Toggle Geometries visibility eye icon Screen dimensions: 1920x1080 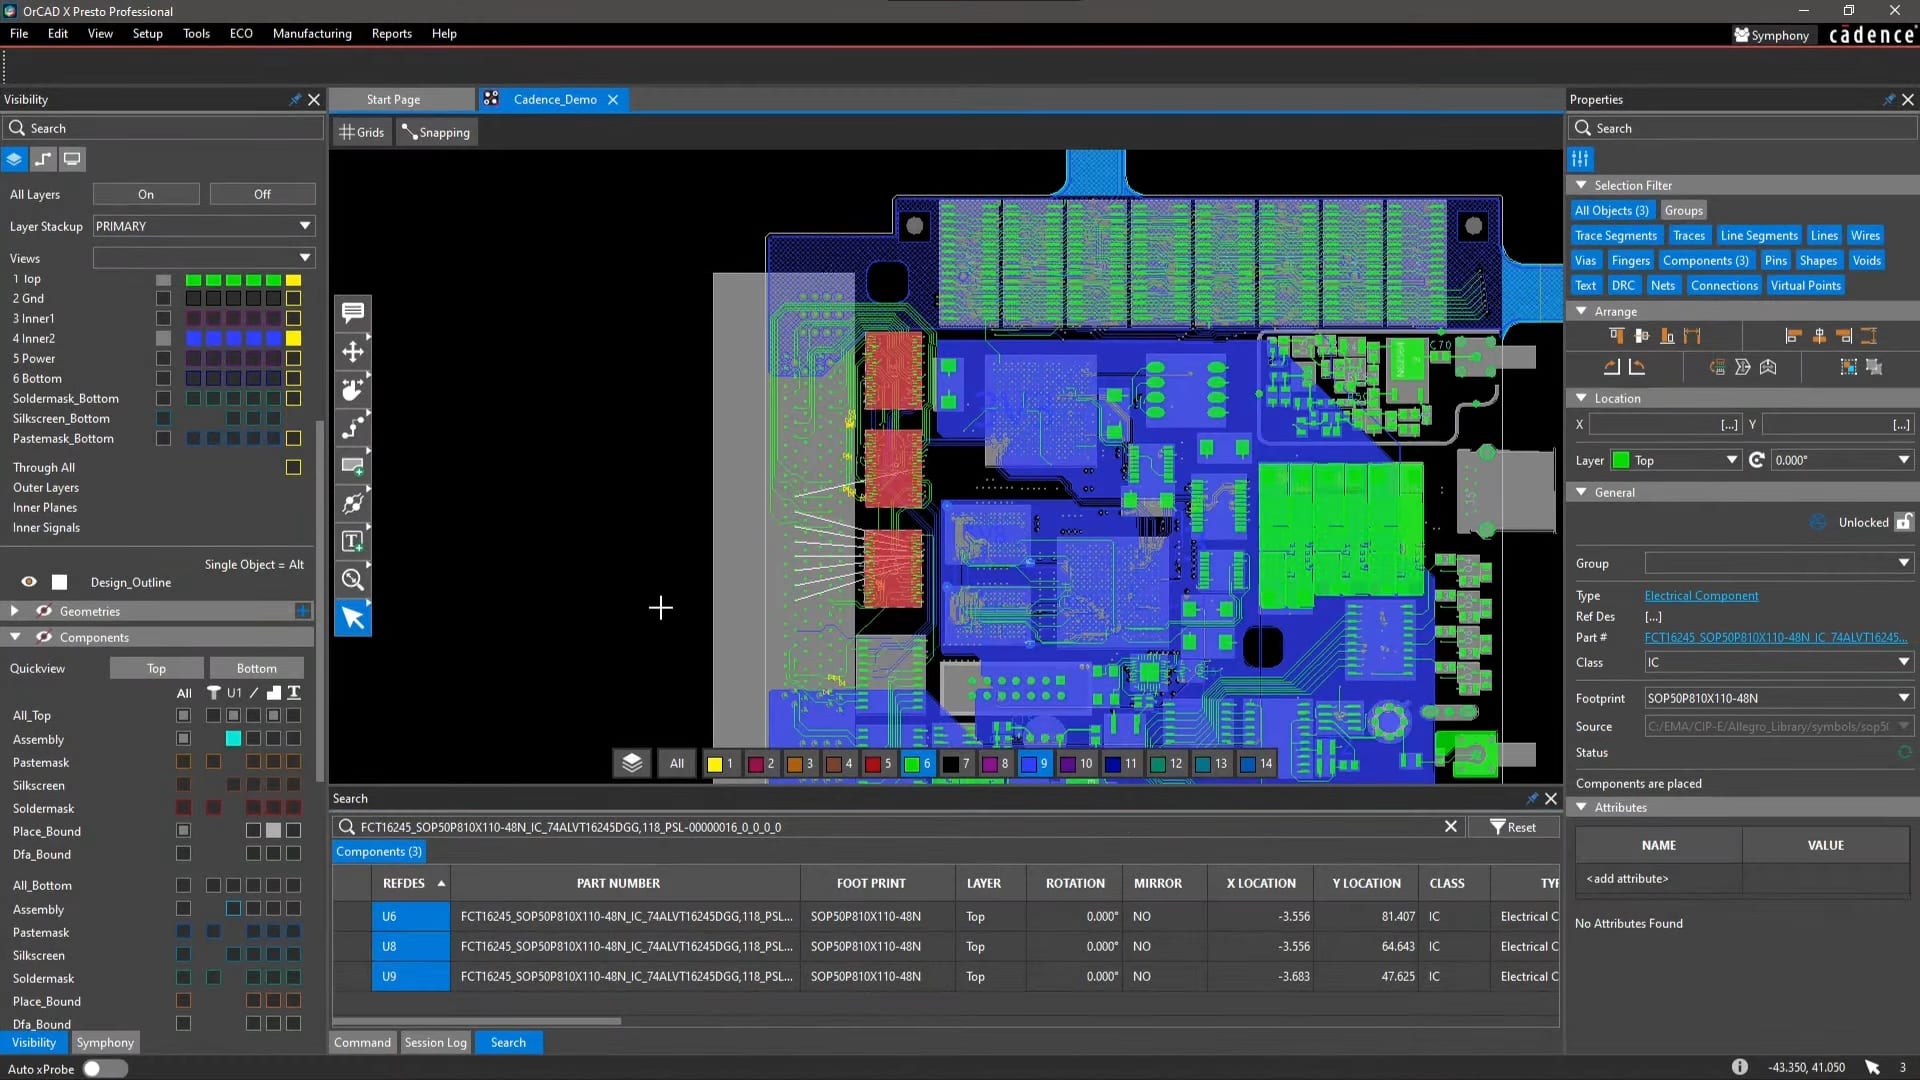pos(44,611)
